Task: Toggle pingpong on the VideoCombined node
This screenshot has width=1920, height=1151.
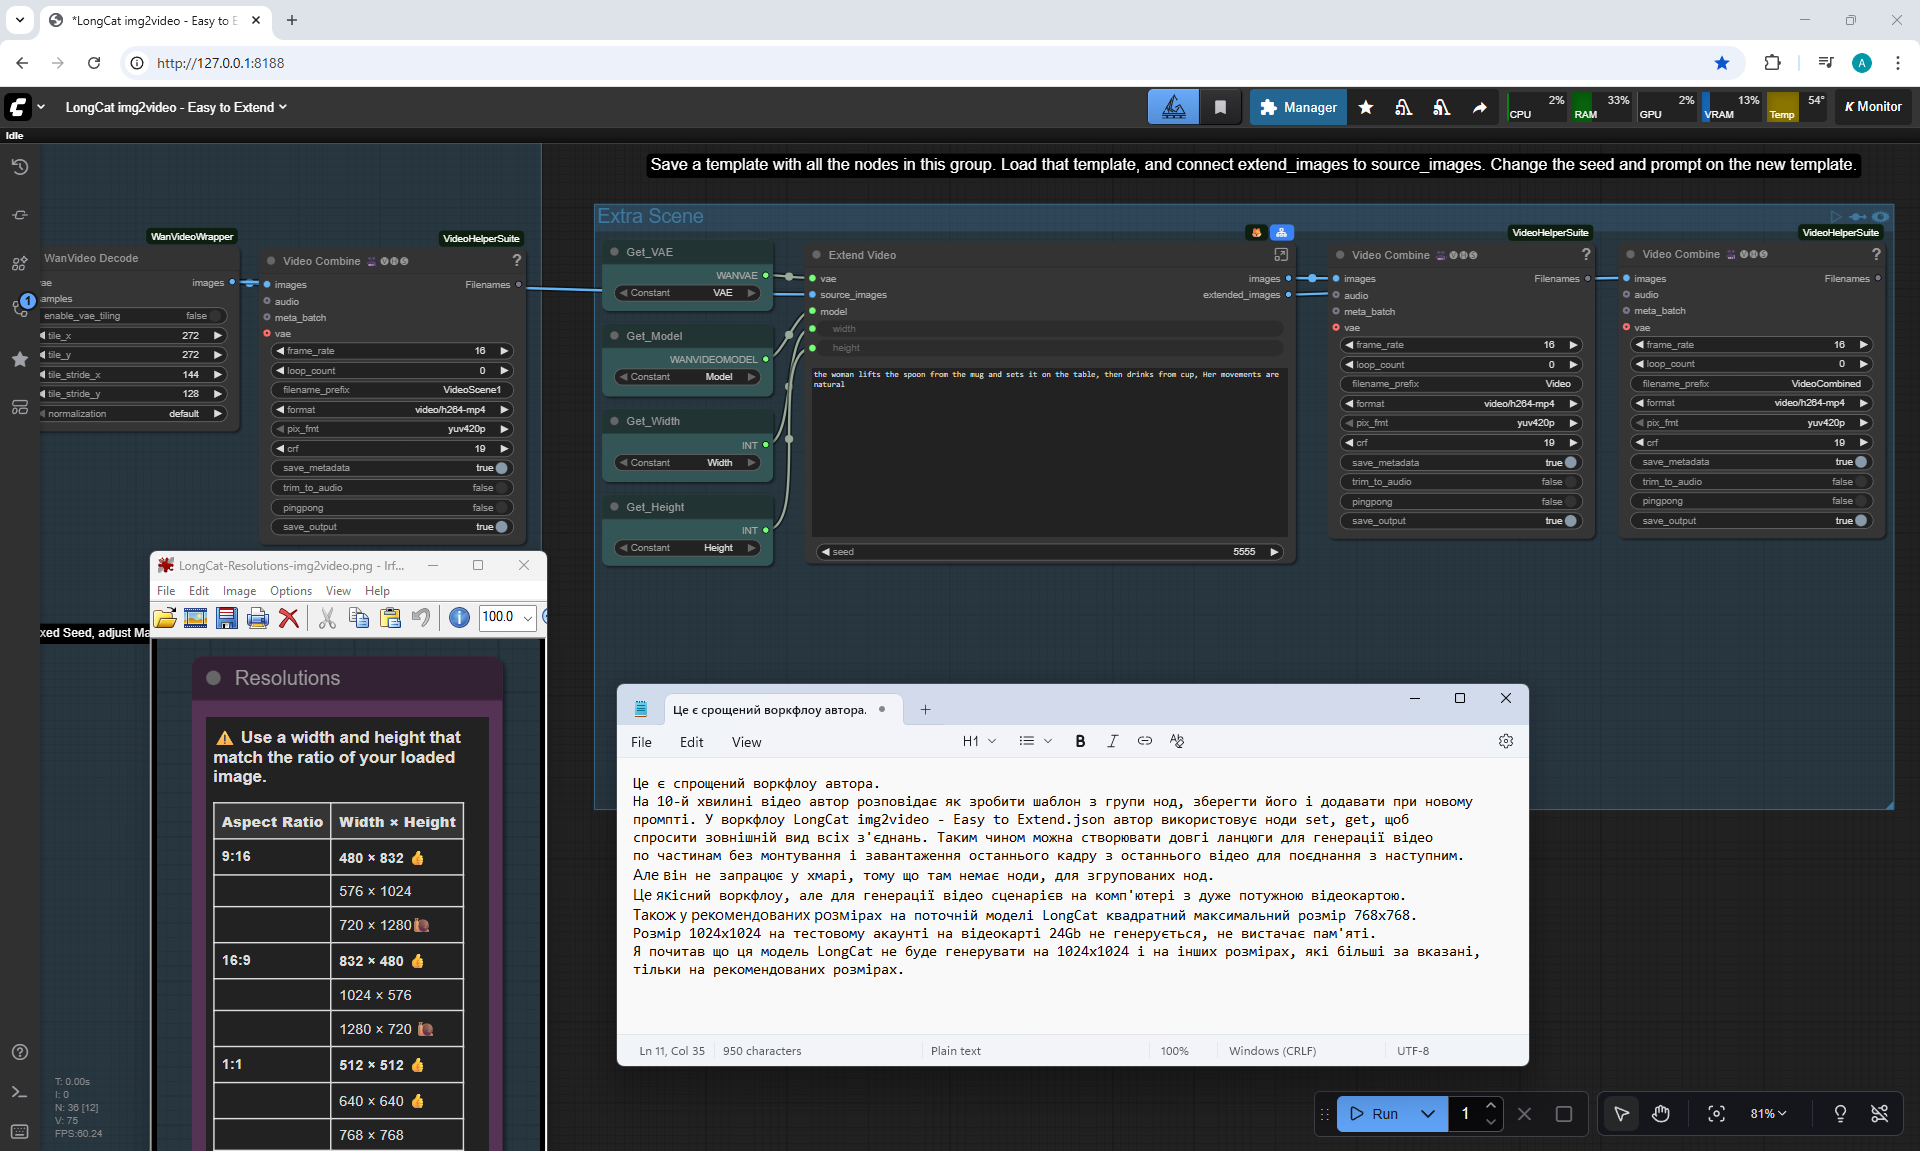Action: 1860,501
